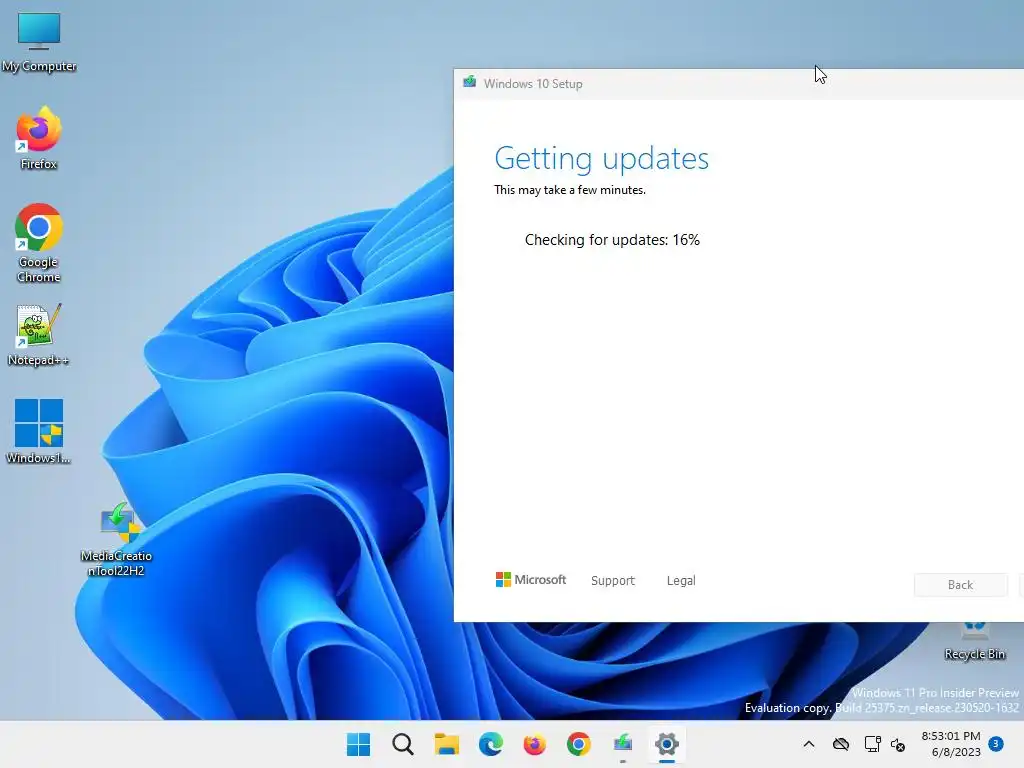Screen dimensions: 1024x768
Task: Open network status tray icon
Action: [x=872, y=744]
